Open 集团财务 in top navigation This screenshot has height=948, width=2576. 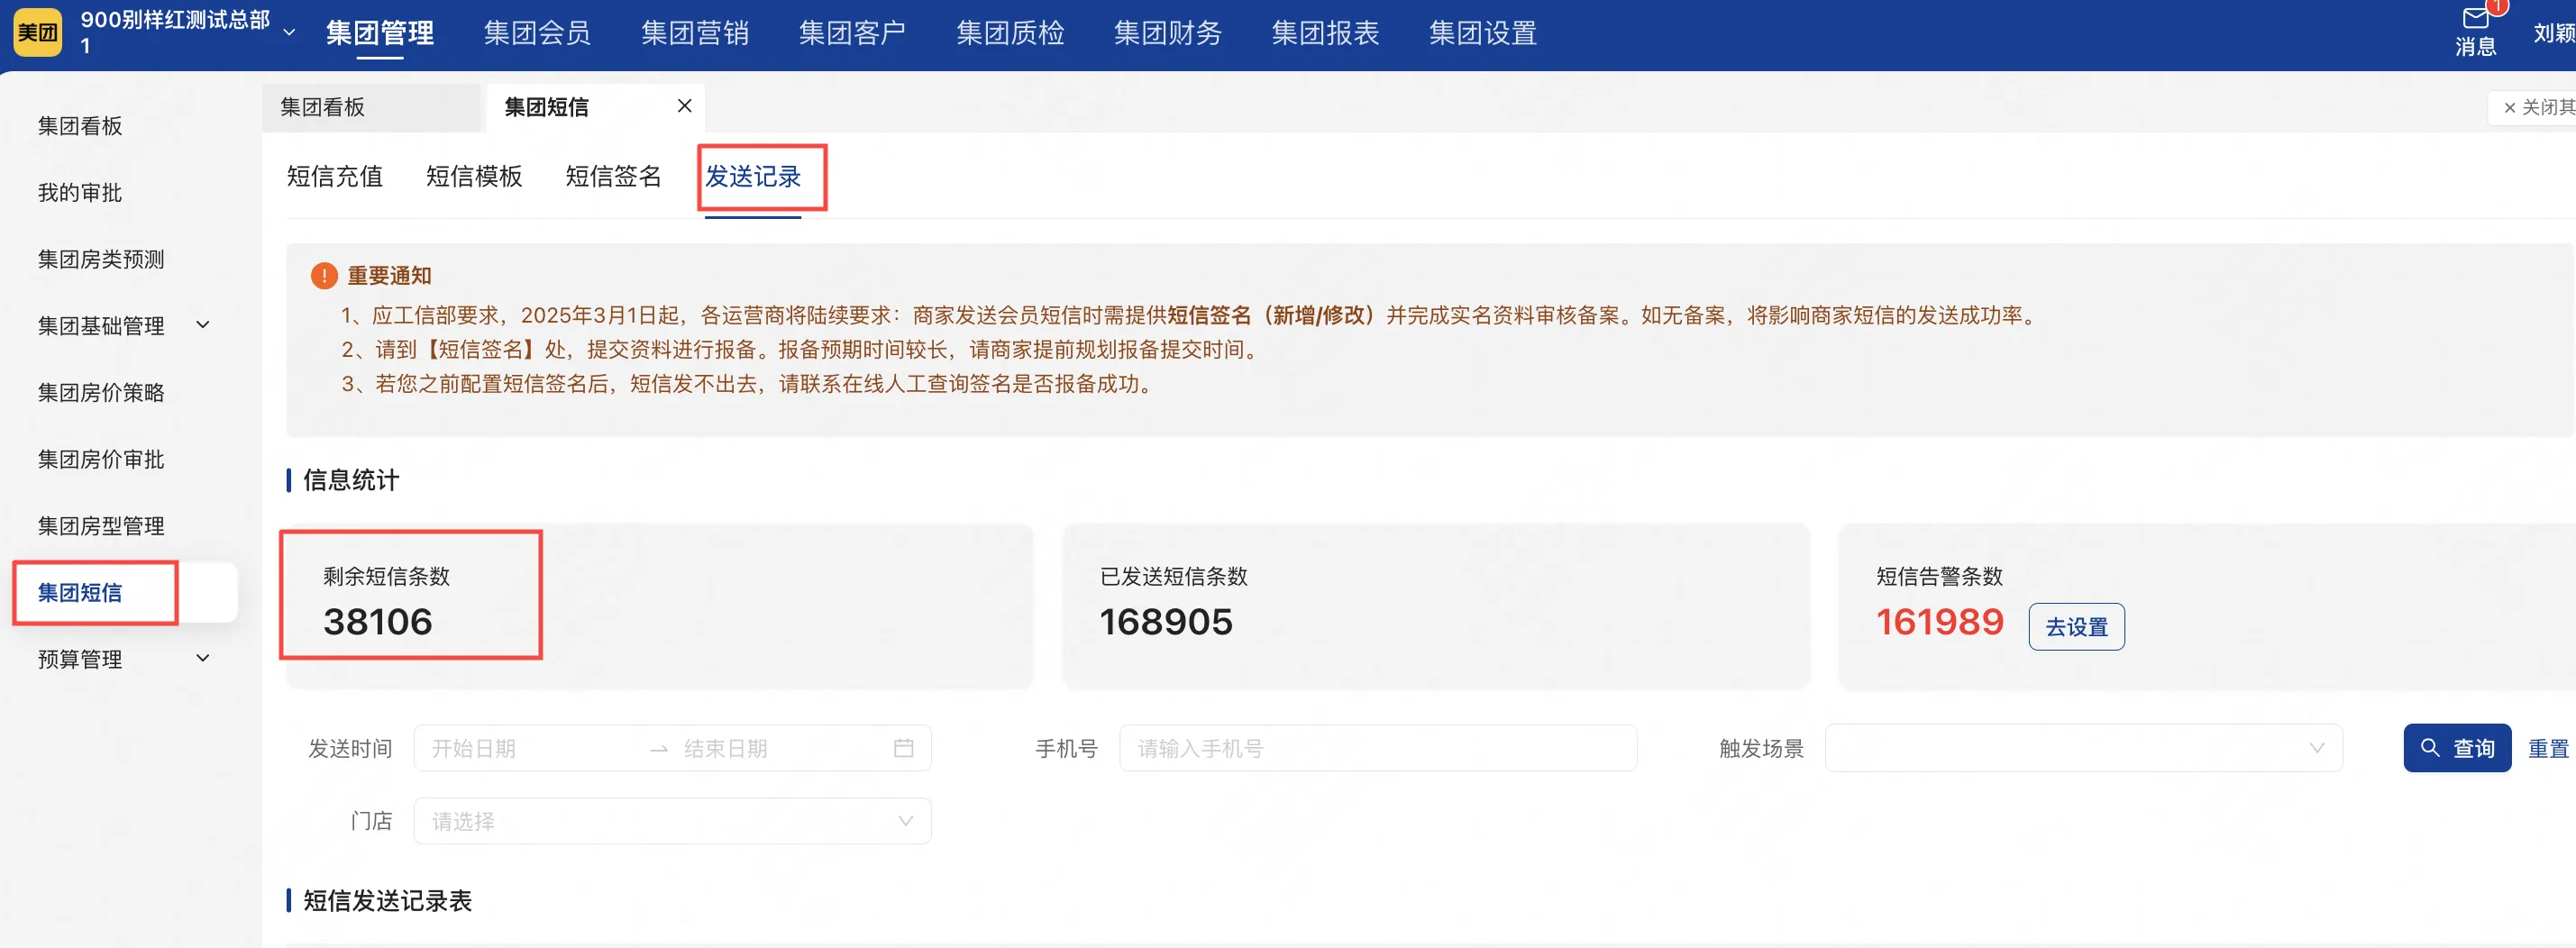pyautogui.click(x=1167, y=33)
